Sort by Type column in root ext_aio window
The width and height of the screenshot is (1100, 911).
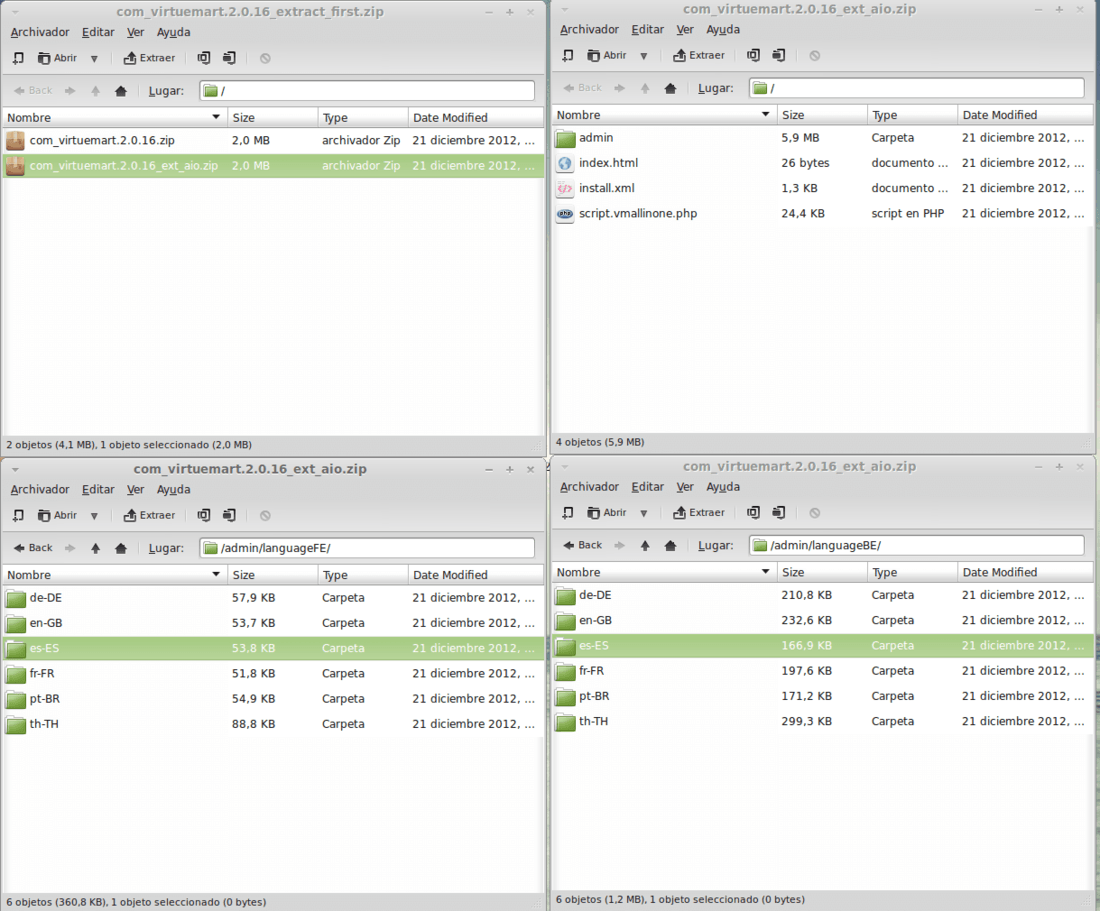point(913,114)
